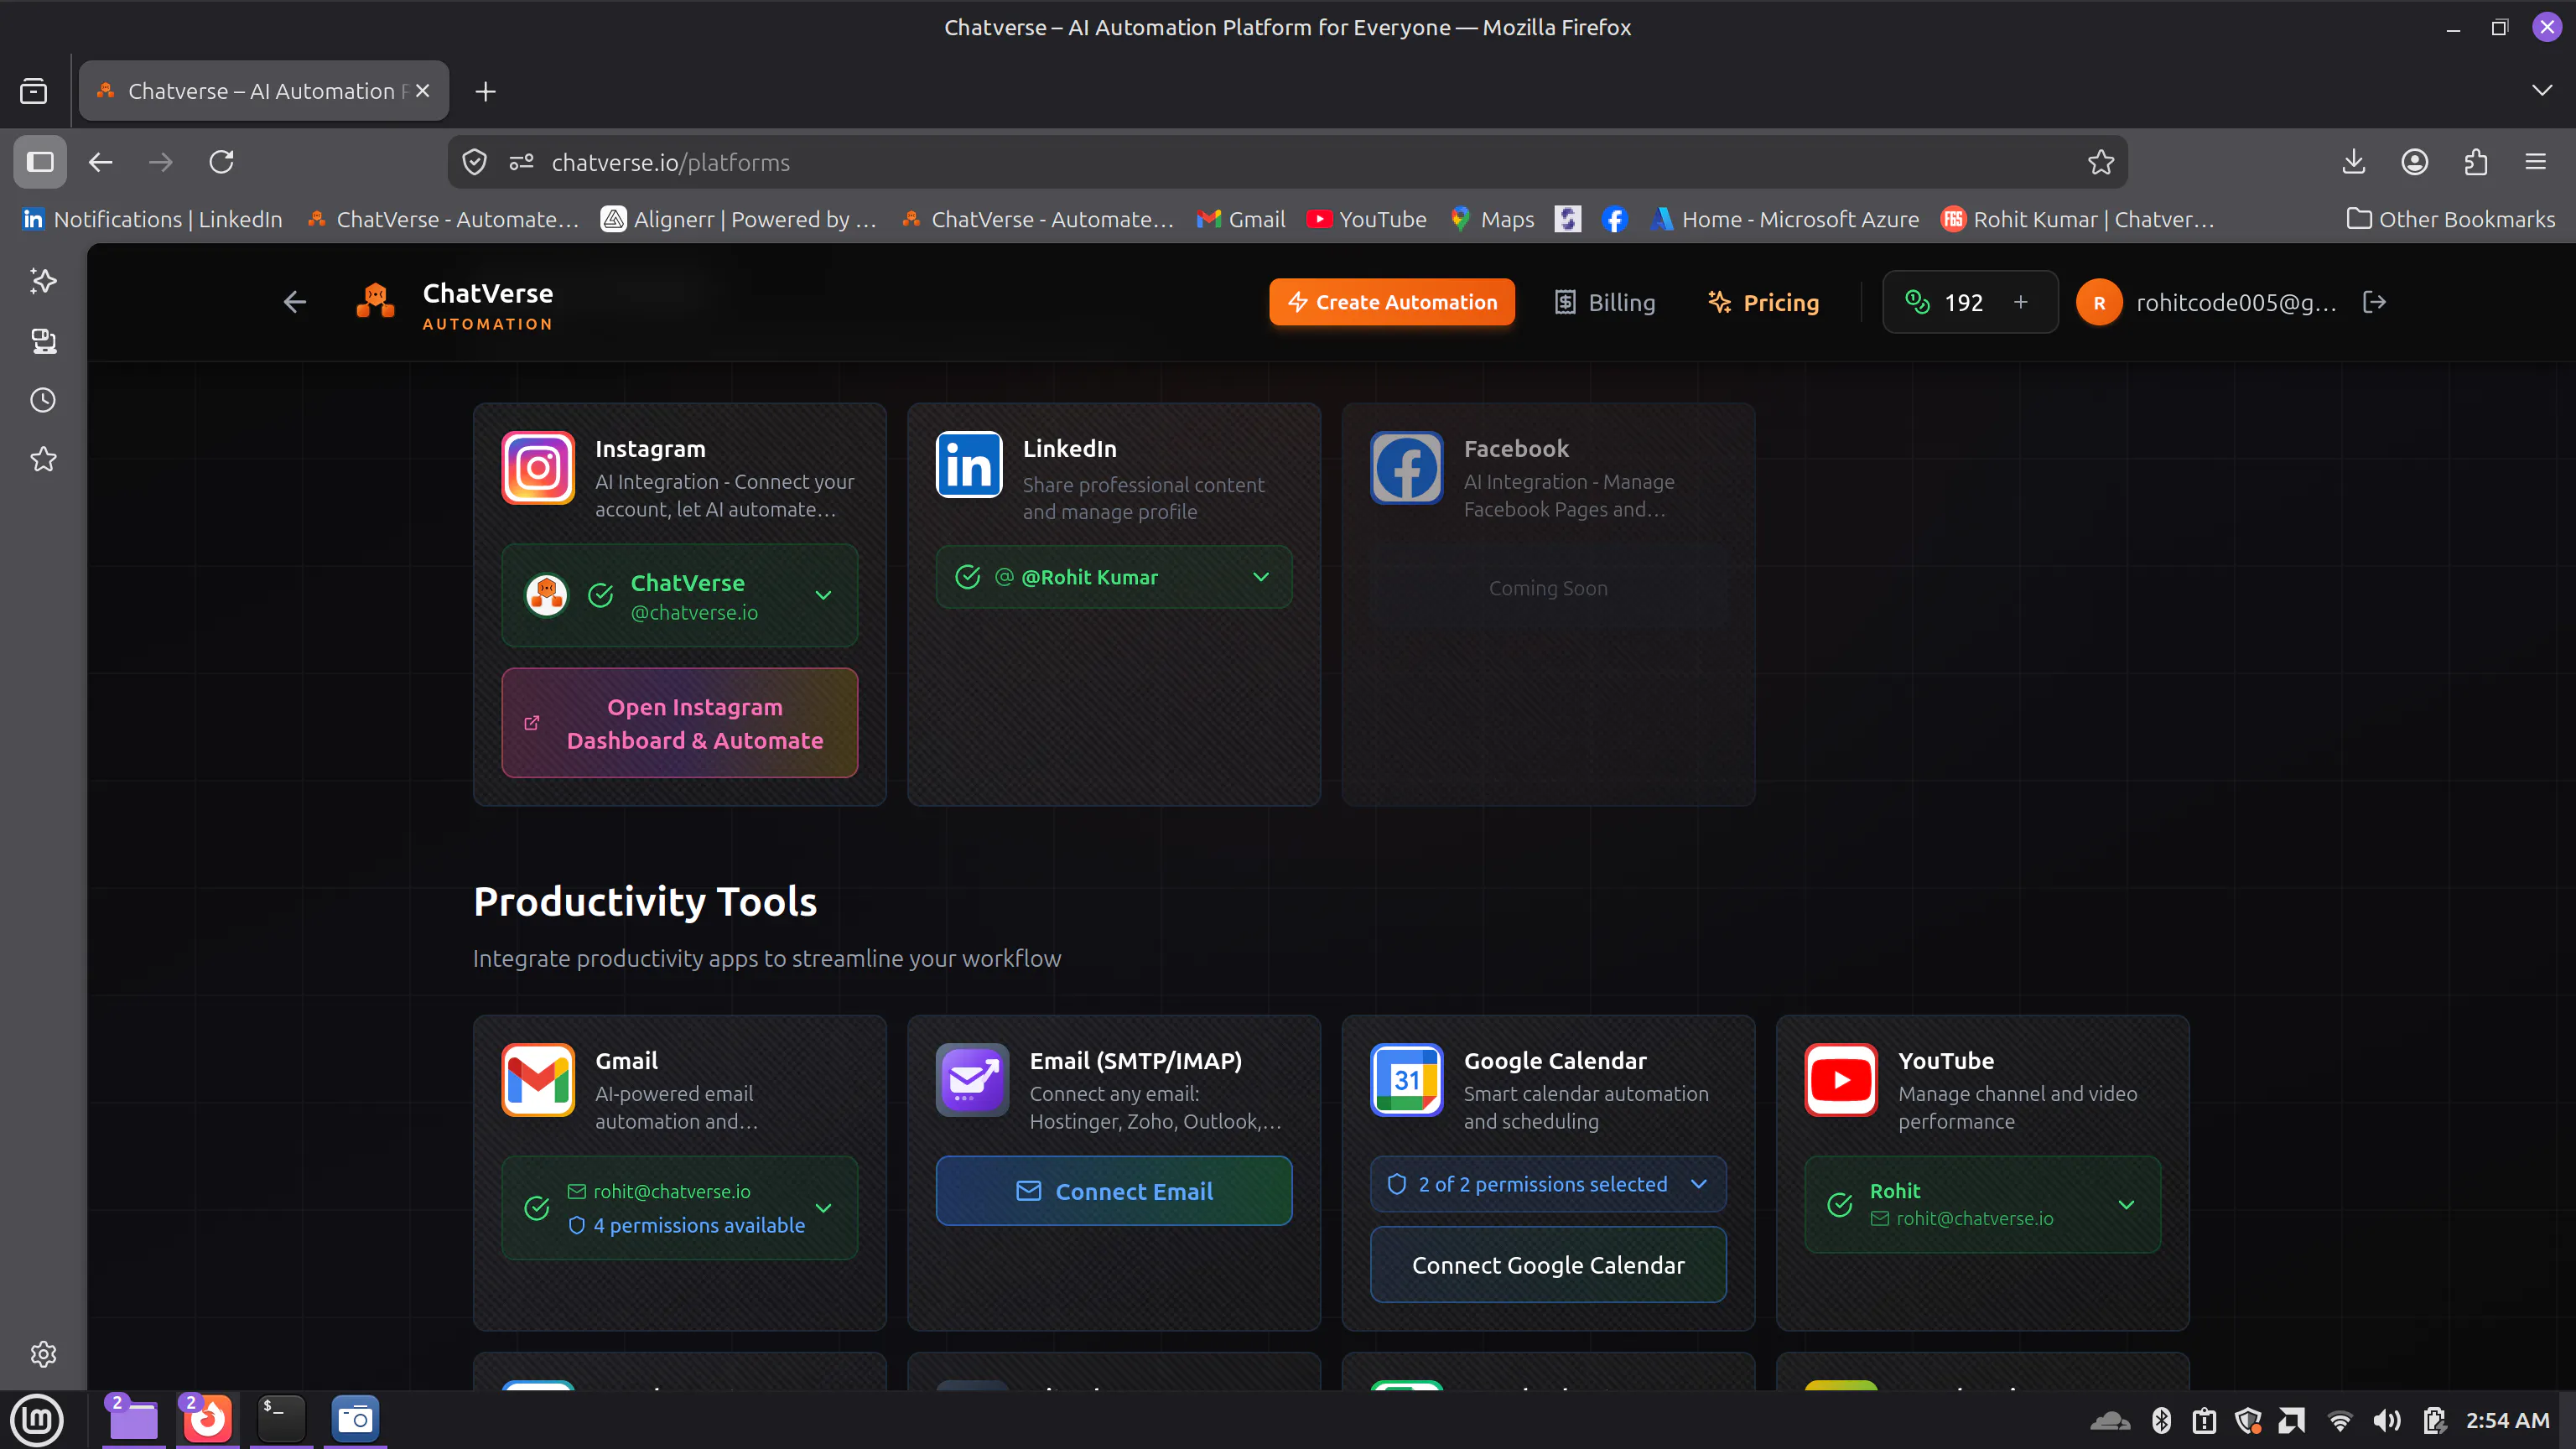Viewport: 2576px width, 1449px height.
Task: Open the screenshot tool in taskbar
Action: 355,1420
